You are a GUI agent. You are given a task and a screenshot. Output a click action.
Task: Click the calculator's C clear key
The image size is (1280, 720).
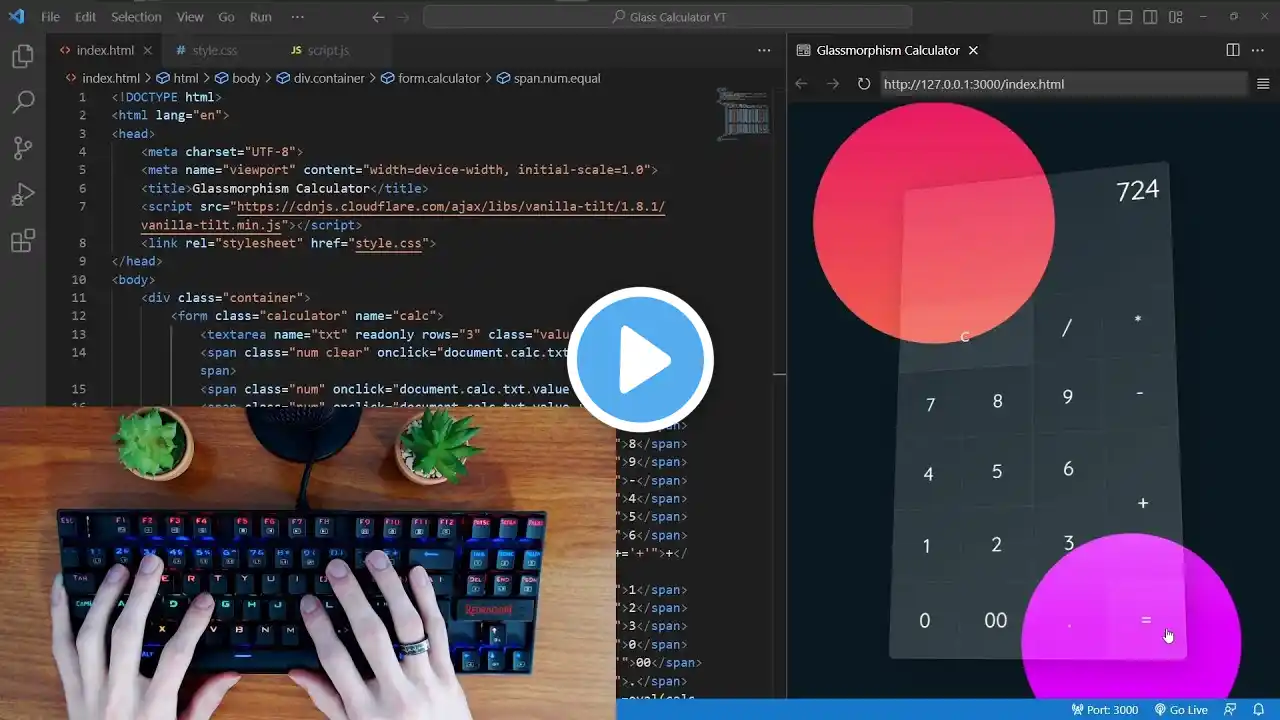point(965,337)
